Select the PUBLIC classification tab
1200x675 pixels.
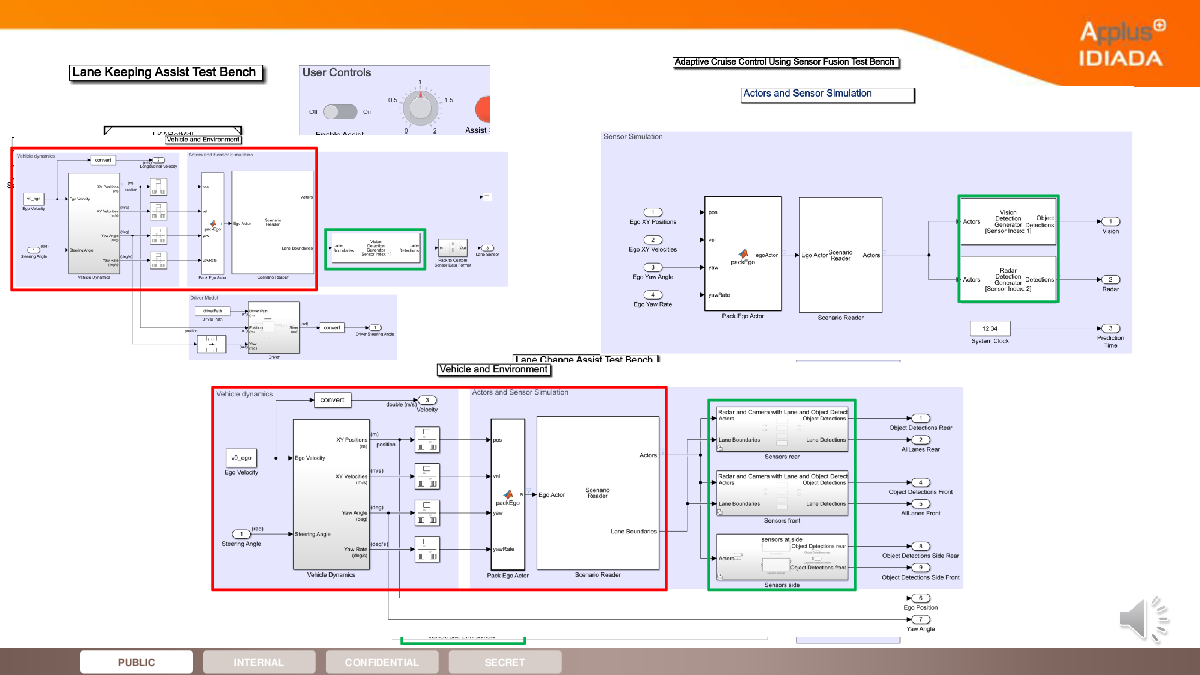click(x=137, y=662)
